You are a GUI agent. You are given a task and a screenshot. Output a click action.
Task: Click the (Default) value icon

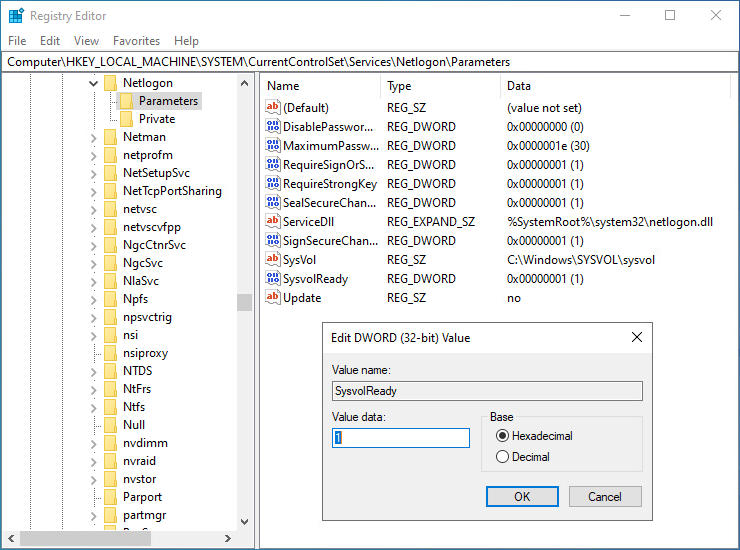pos(273,108)
